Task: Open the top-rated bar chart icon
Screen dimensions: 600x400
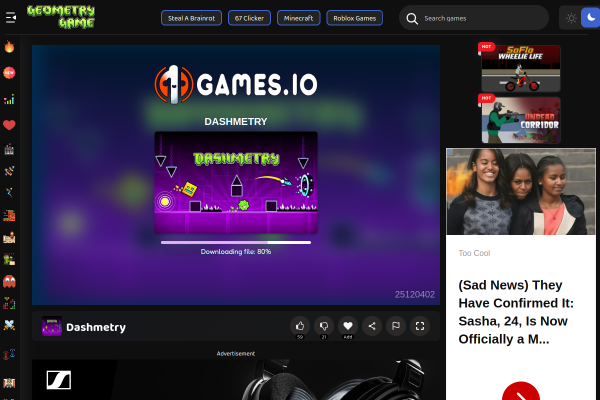Action: point(9,99)
